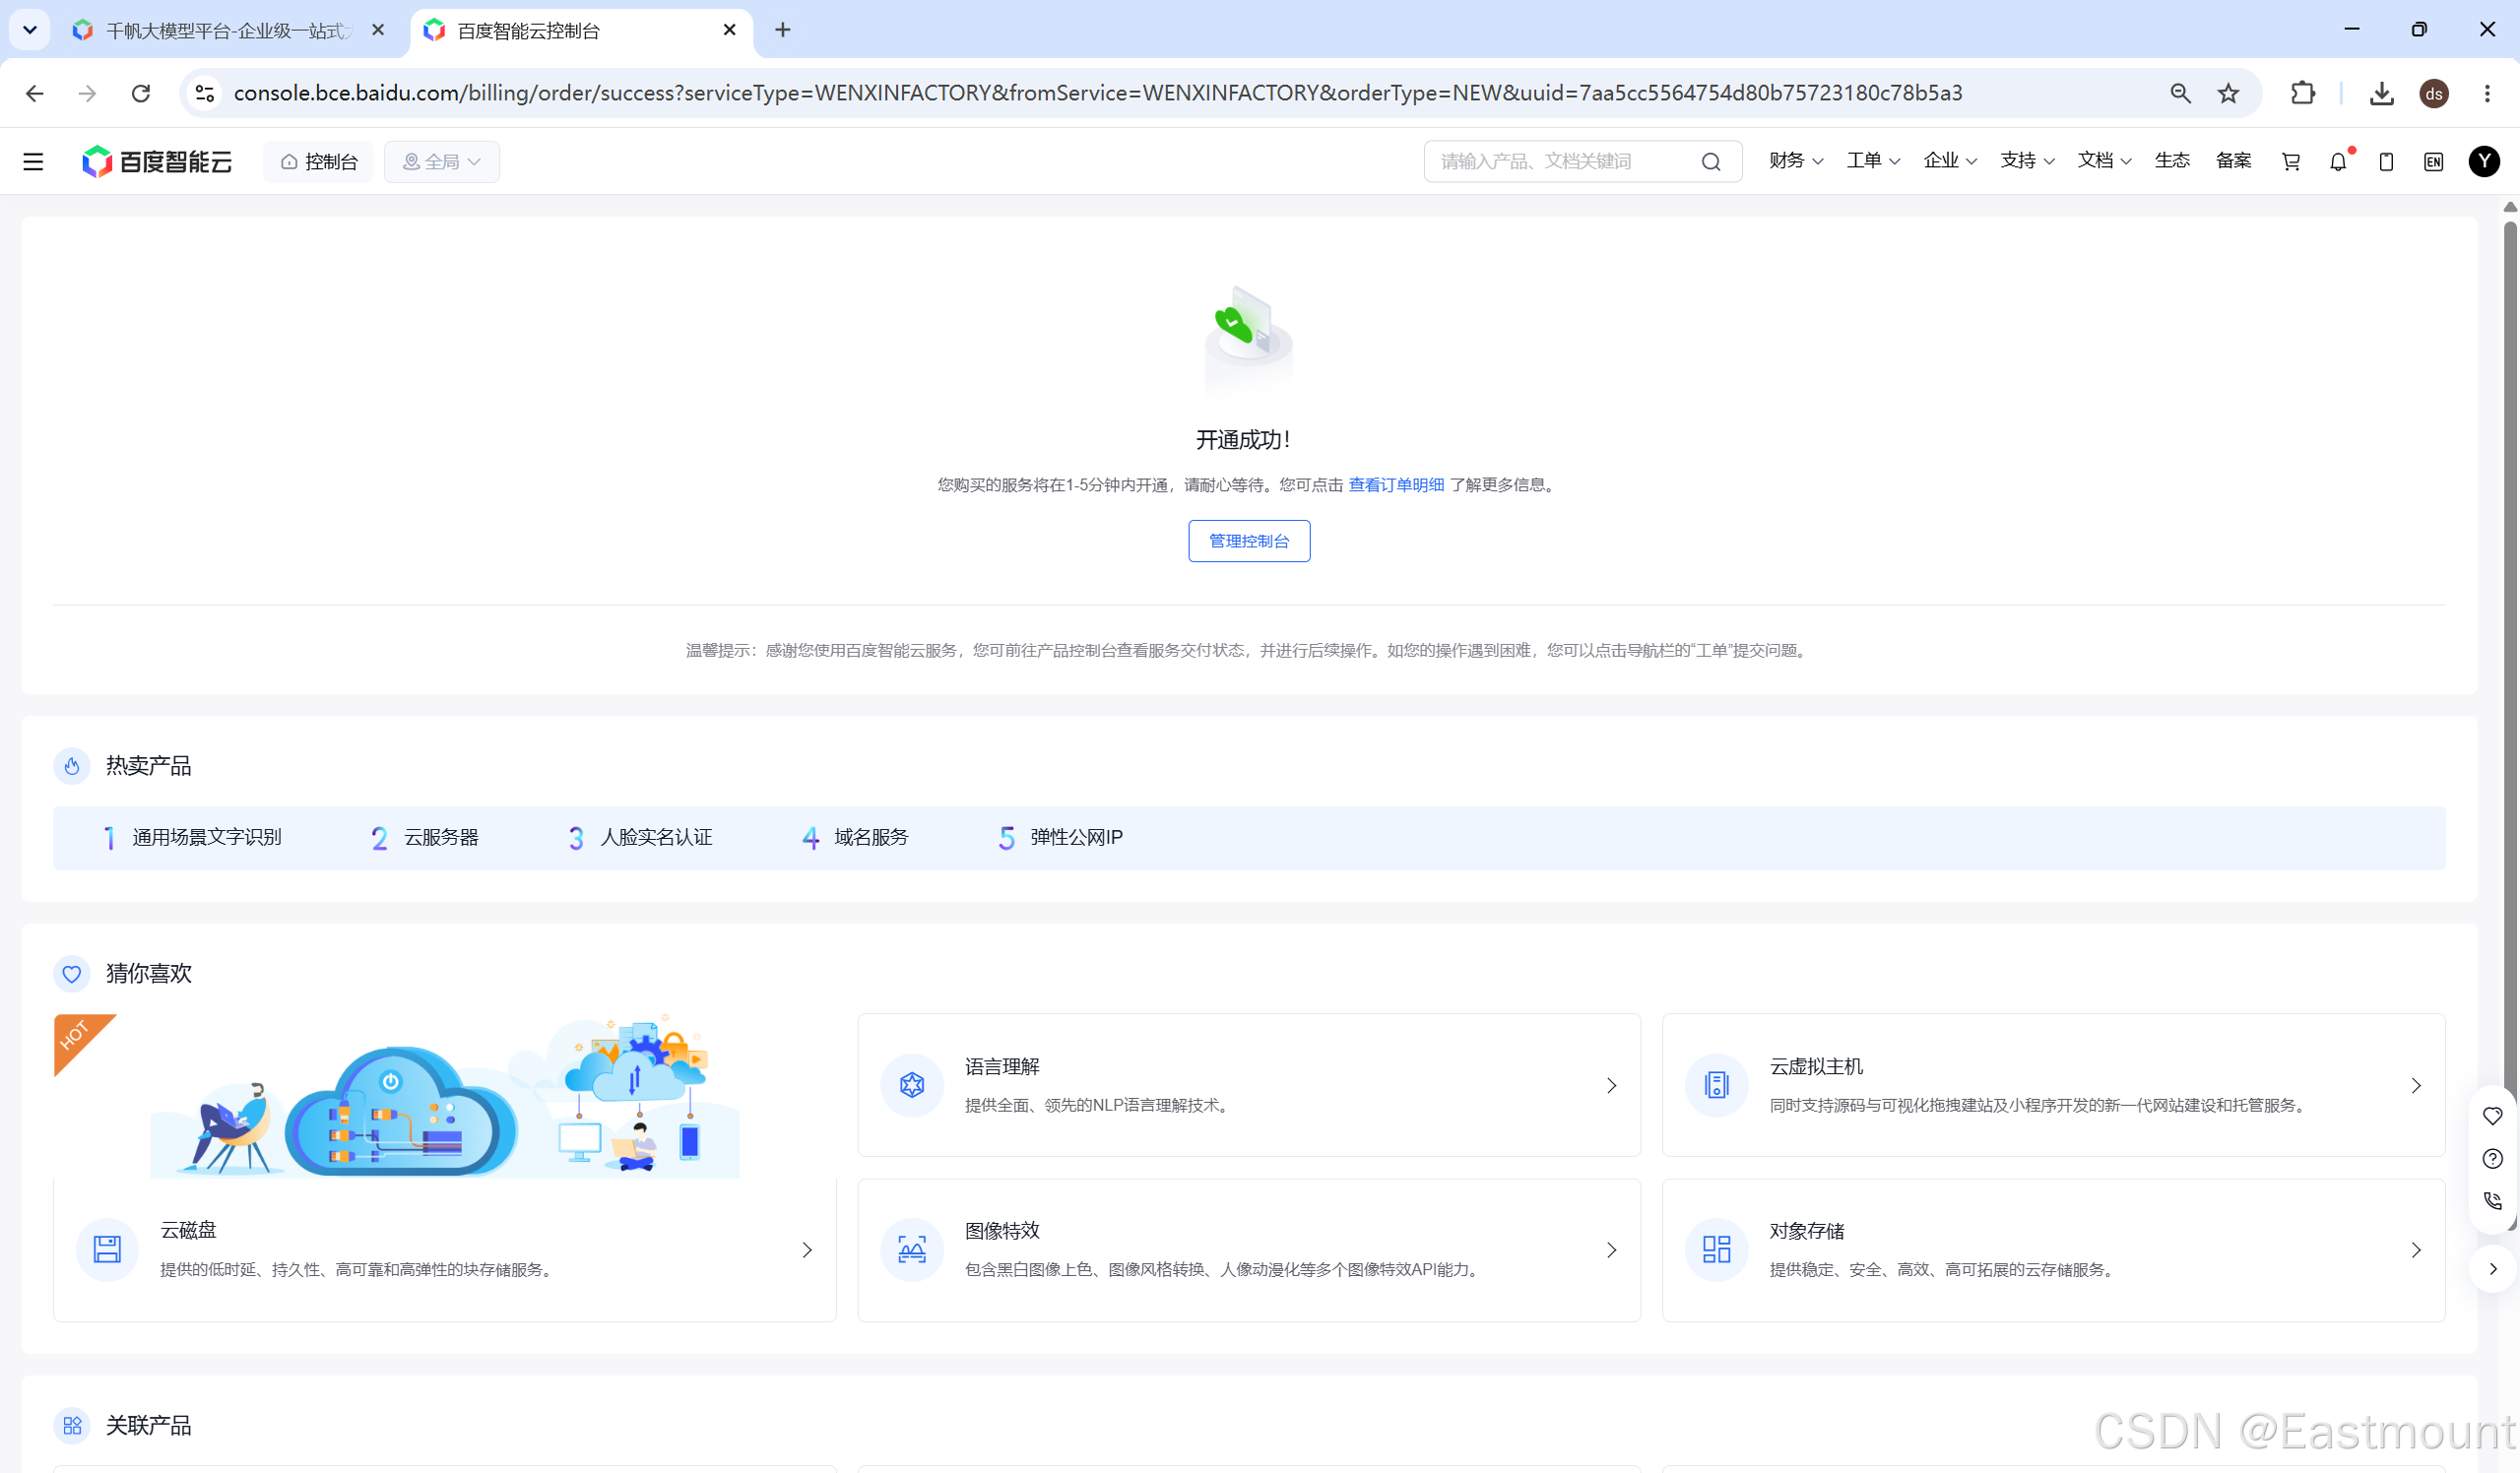Switch language with the EN icon
The image size is (2520, 1473).
click(x=2433, y=161)
